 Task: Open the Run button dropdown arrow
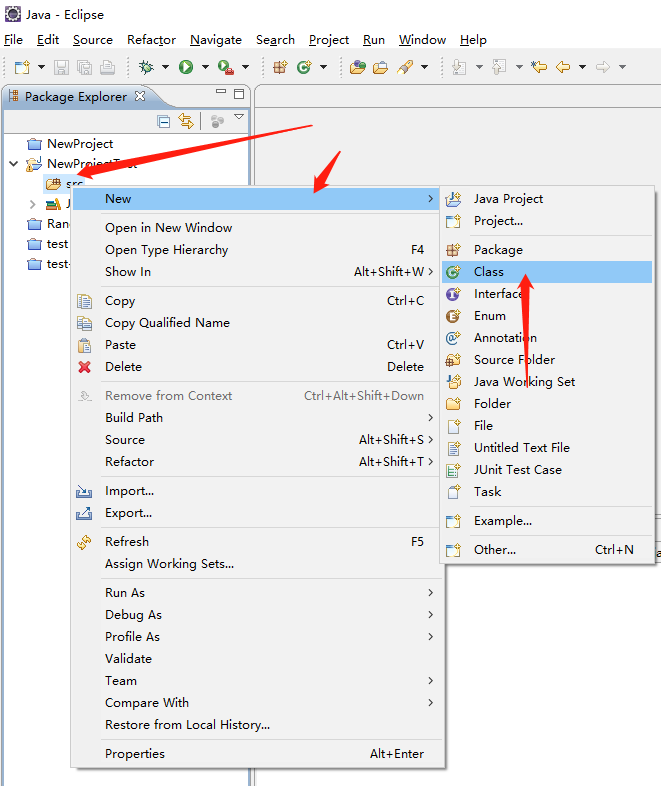pos(205,67)
